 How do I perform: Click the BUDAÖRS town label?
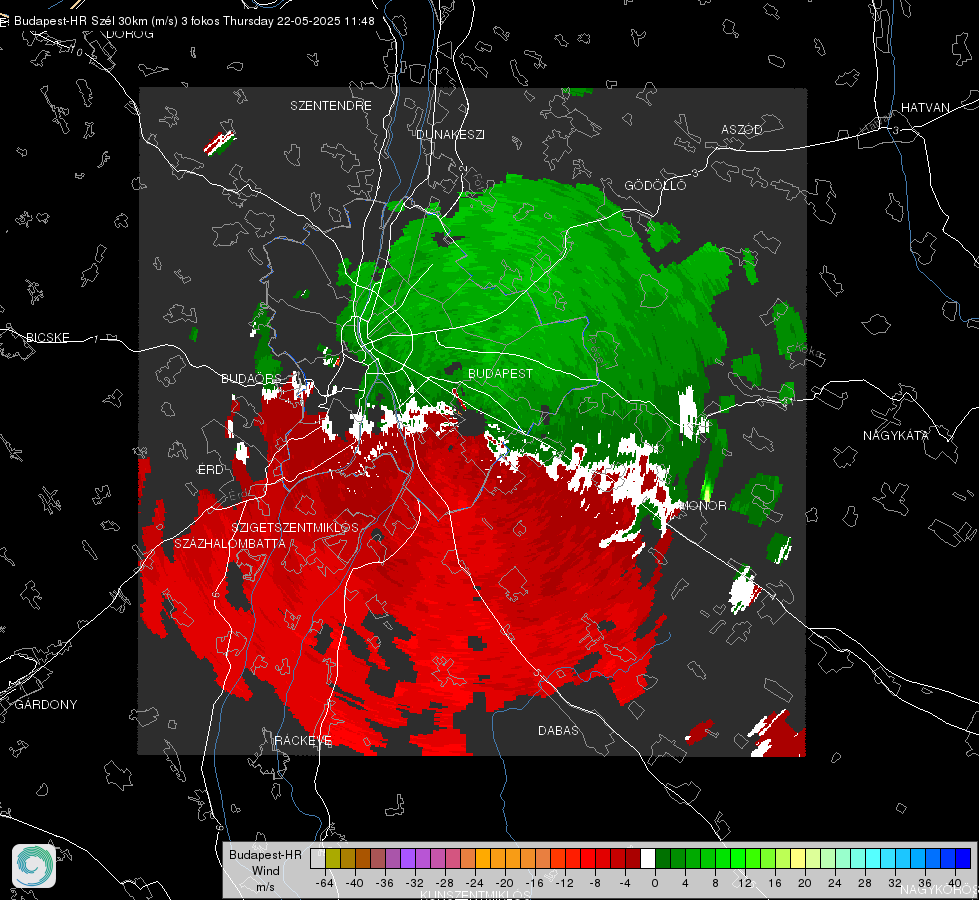[252, 379]
